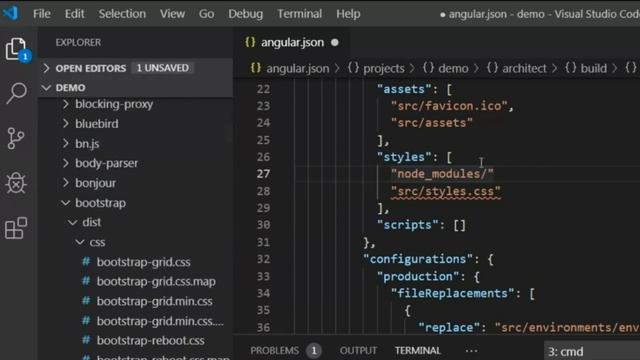640x360 pixels.
Task: Click line number 22 in gutter
Action: (263, 89)
